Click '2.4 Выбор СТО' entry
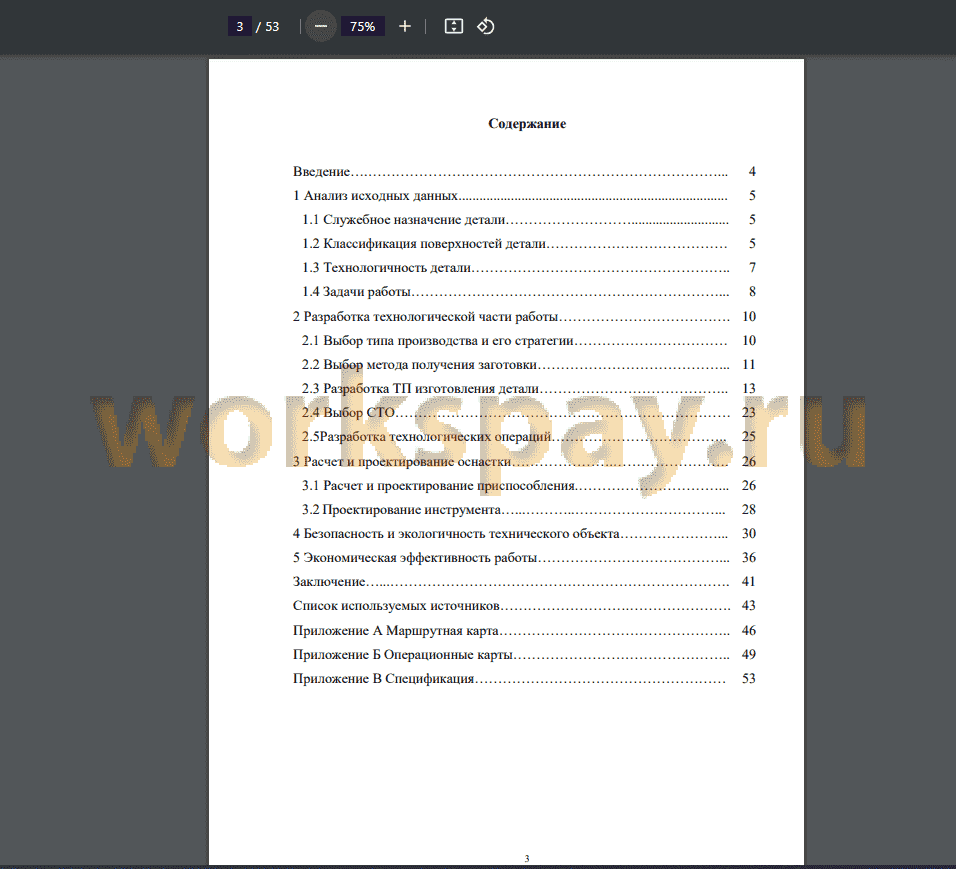 point(529,413)
